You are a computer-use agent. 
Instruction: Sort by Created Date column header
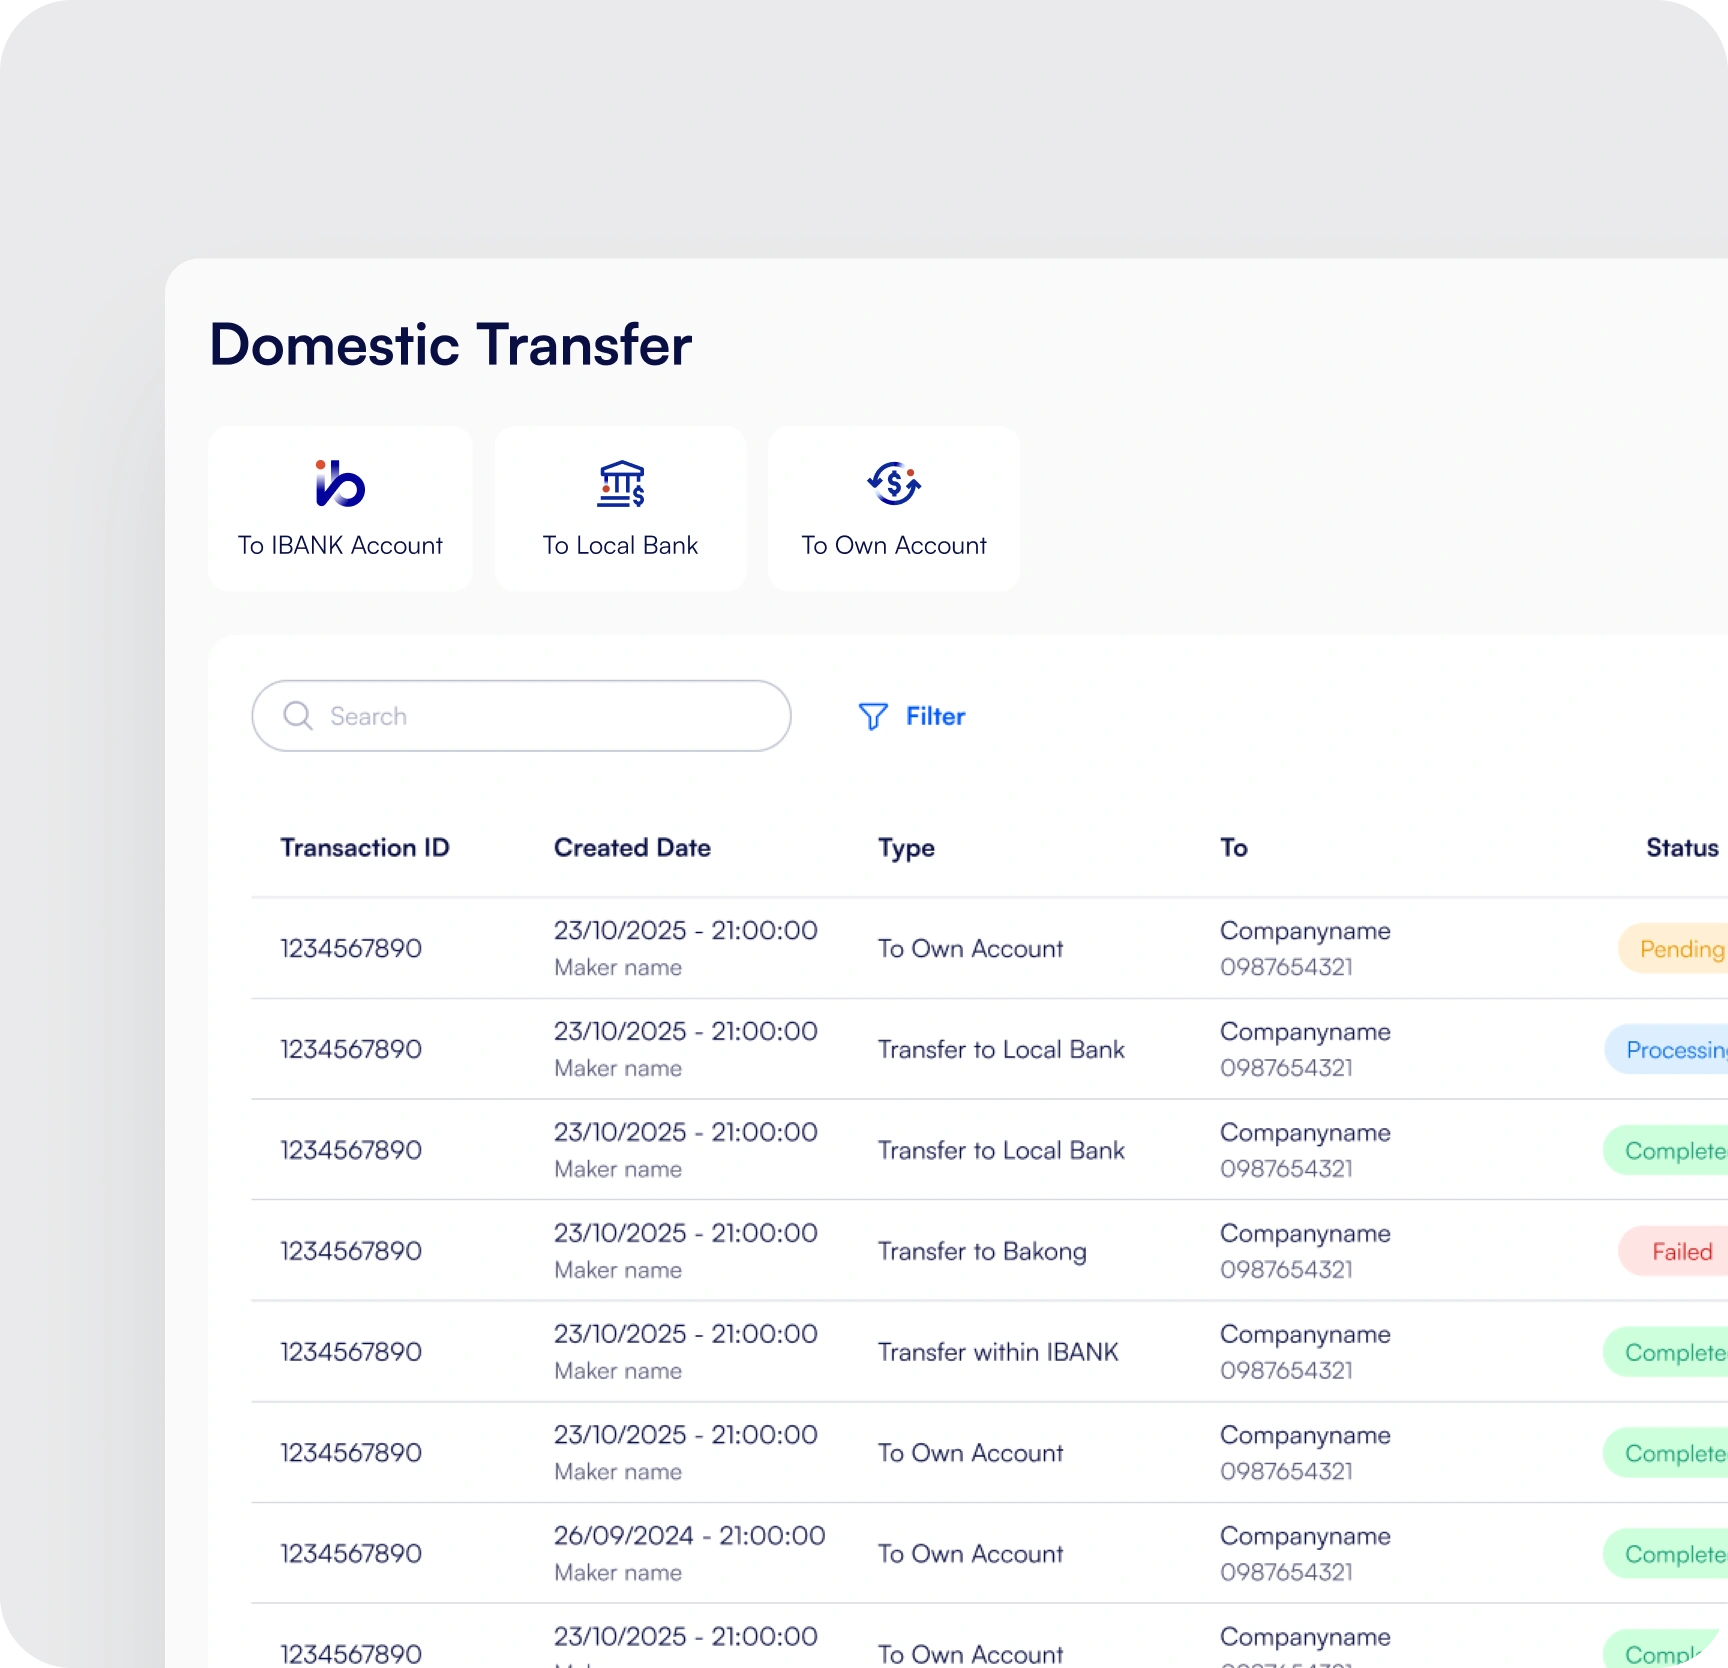pos(632,848)
